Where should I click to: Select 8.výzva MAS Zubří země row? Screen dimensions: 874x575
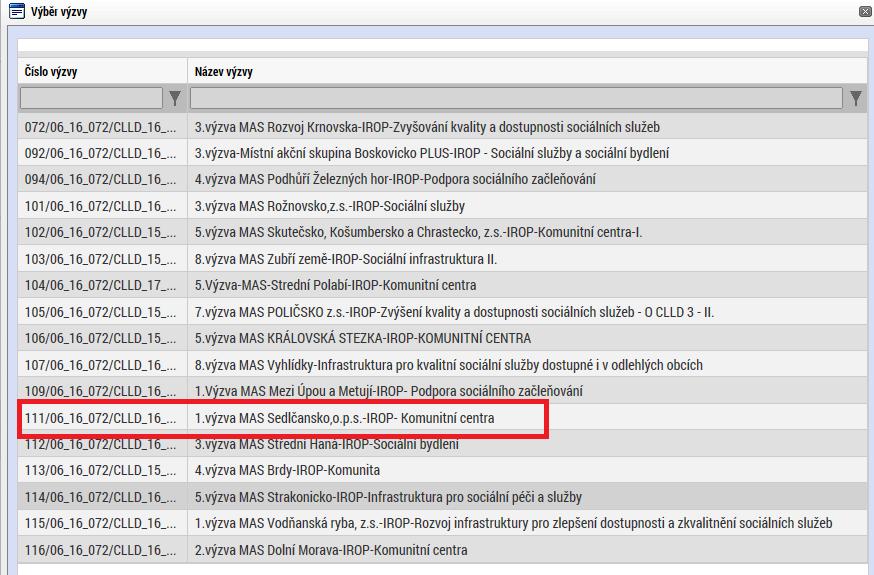click(346, 259)
